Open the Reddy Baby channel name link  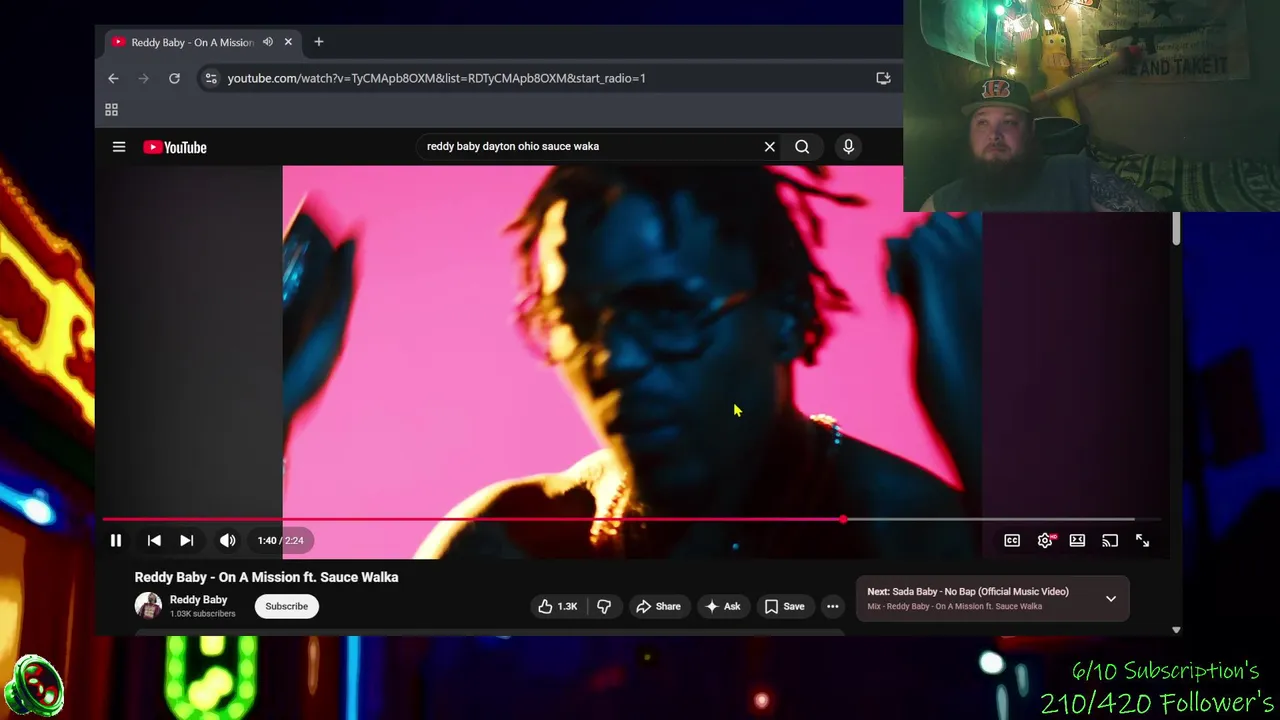(198, 600)
